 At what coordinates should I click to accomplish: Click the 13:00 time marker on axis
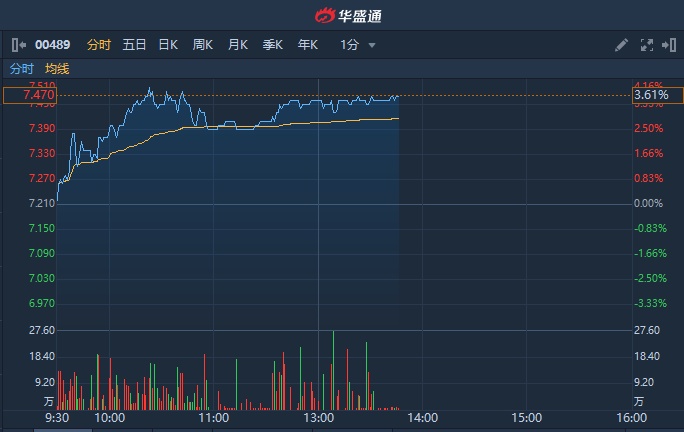318,417
